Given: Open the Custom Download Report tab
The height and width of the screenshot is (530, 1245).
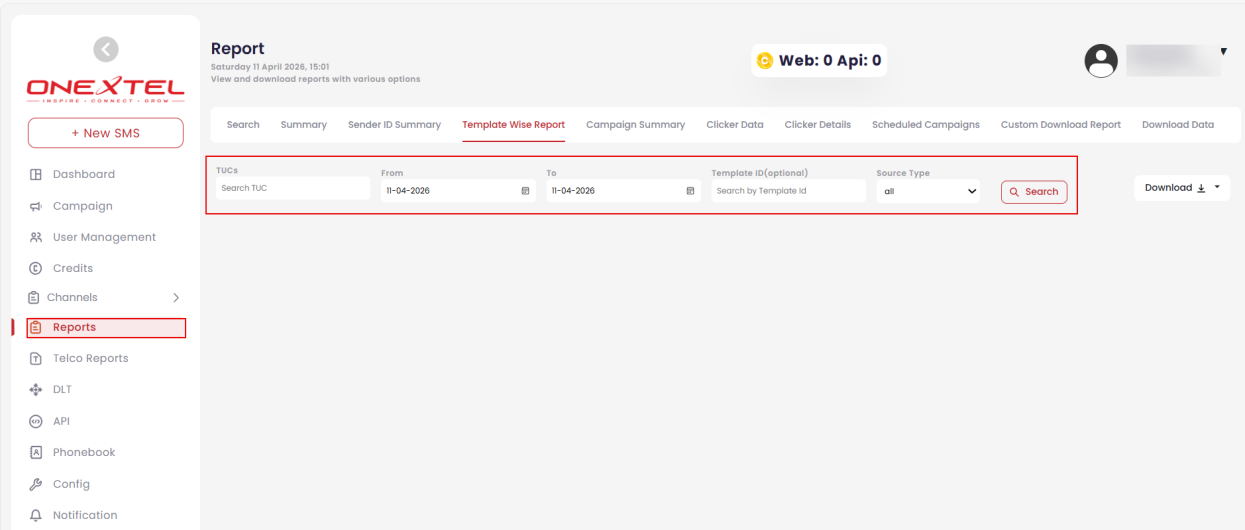Looking at the screenshot, I should (x=1061, y=125).
